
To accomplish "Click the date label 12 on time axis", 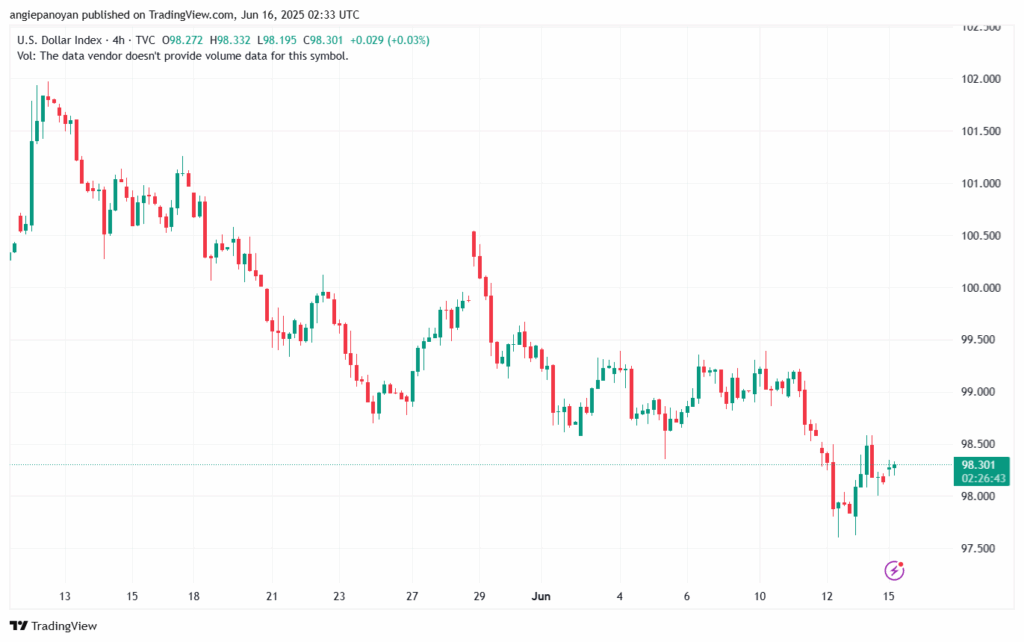I will [x=827, y=596].
